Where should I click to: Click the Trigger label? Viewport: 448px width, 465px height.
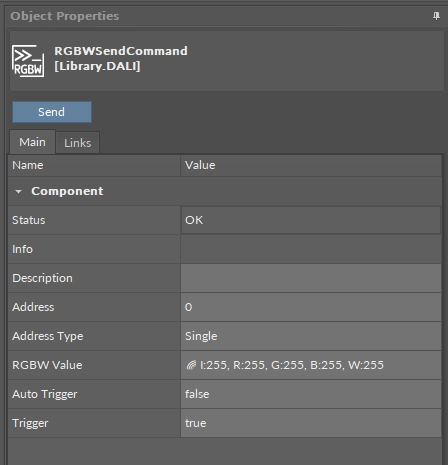coord(30,423)
